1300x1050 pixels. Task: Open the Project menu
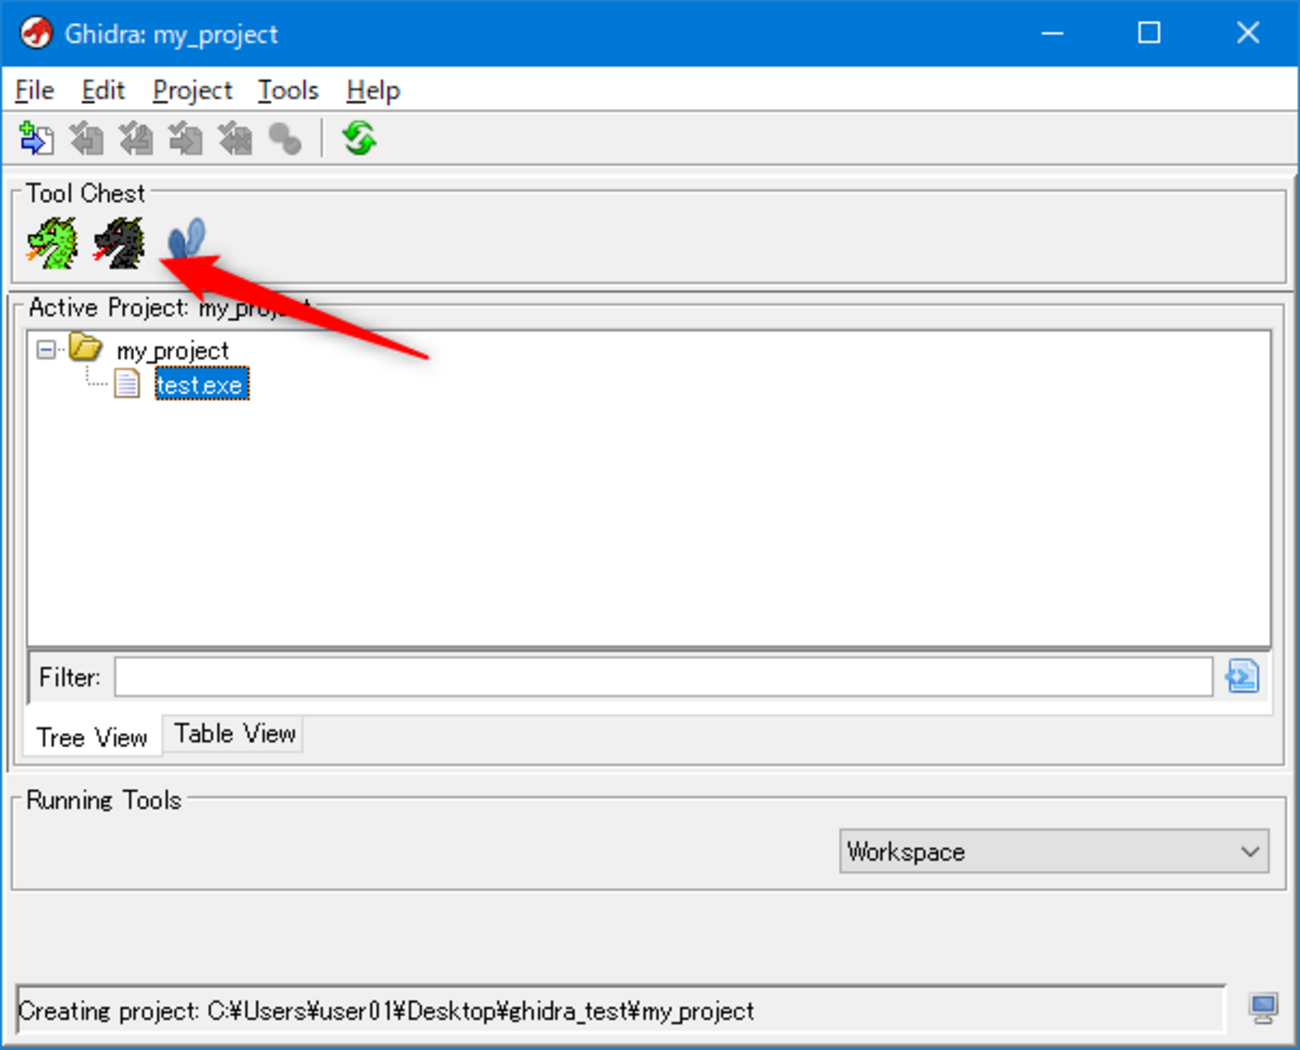click(192, 91)
